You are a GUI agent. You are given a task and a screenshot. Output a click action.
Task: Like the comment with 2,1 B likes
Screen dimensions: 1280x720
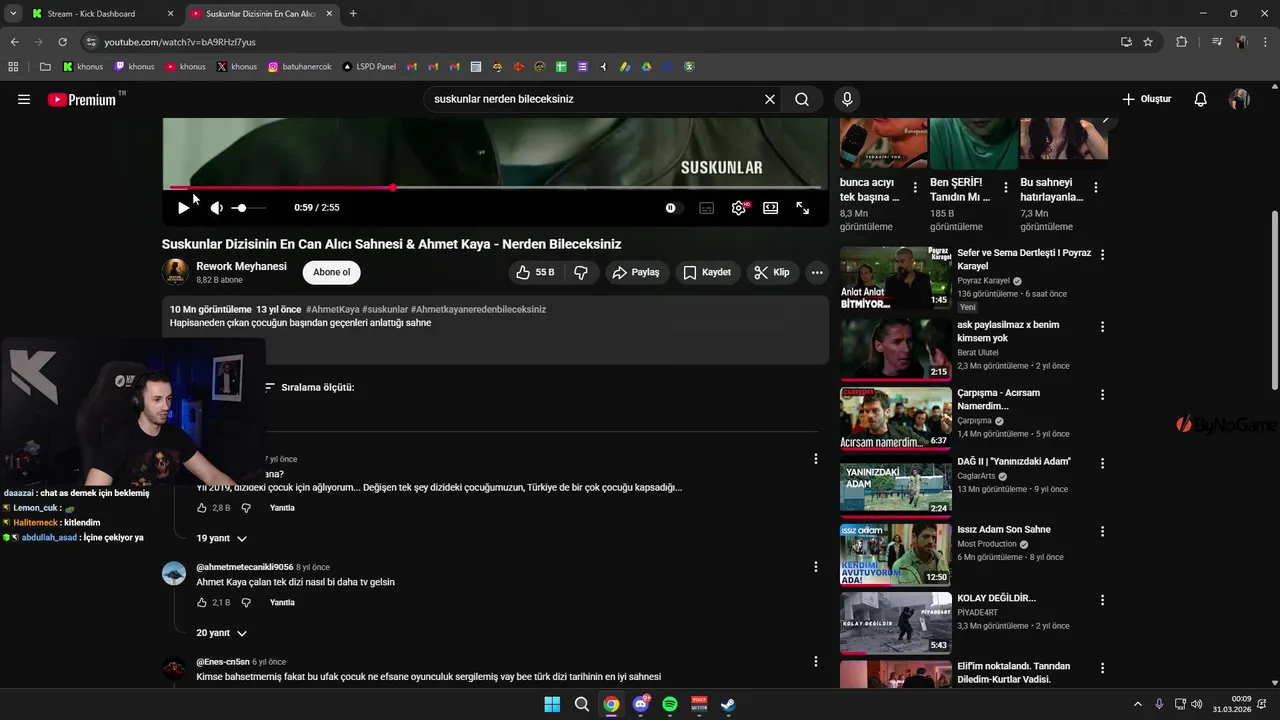[x=202, y=603]
